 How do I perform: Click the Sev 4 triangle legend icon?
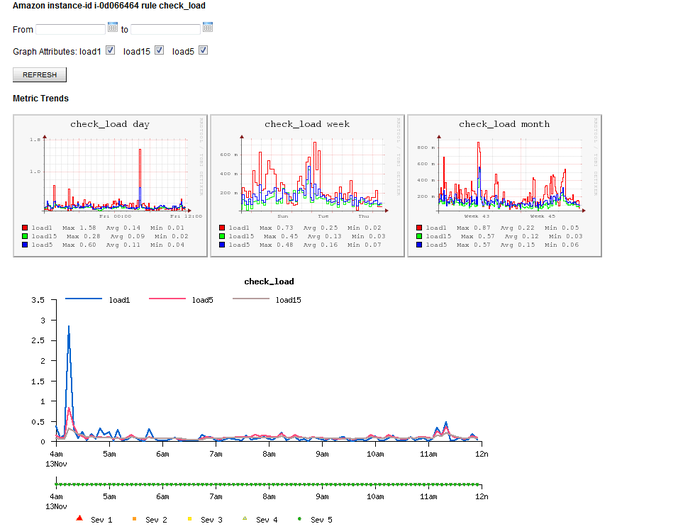(245, 518)
